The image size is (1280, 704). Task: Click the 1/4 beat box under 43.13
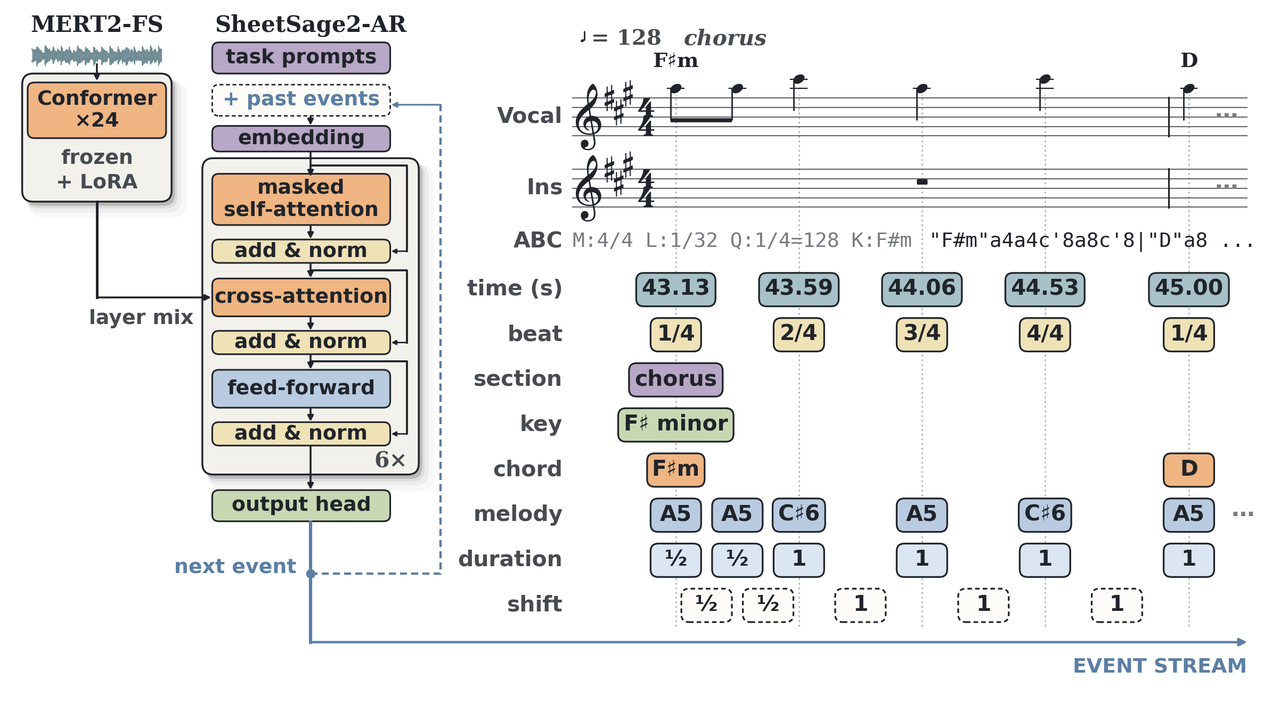[x=676, y=334]
